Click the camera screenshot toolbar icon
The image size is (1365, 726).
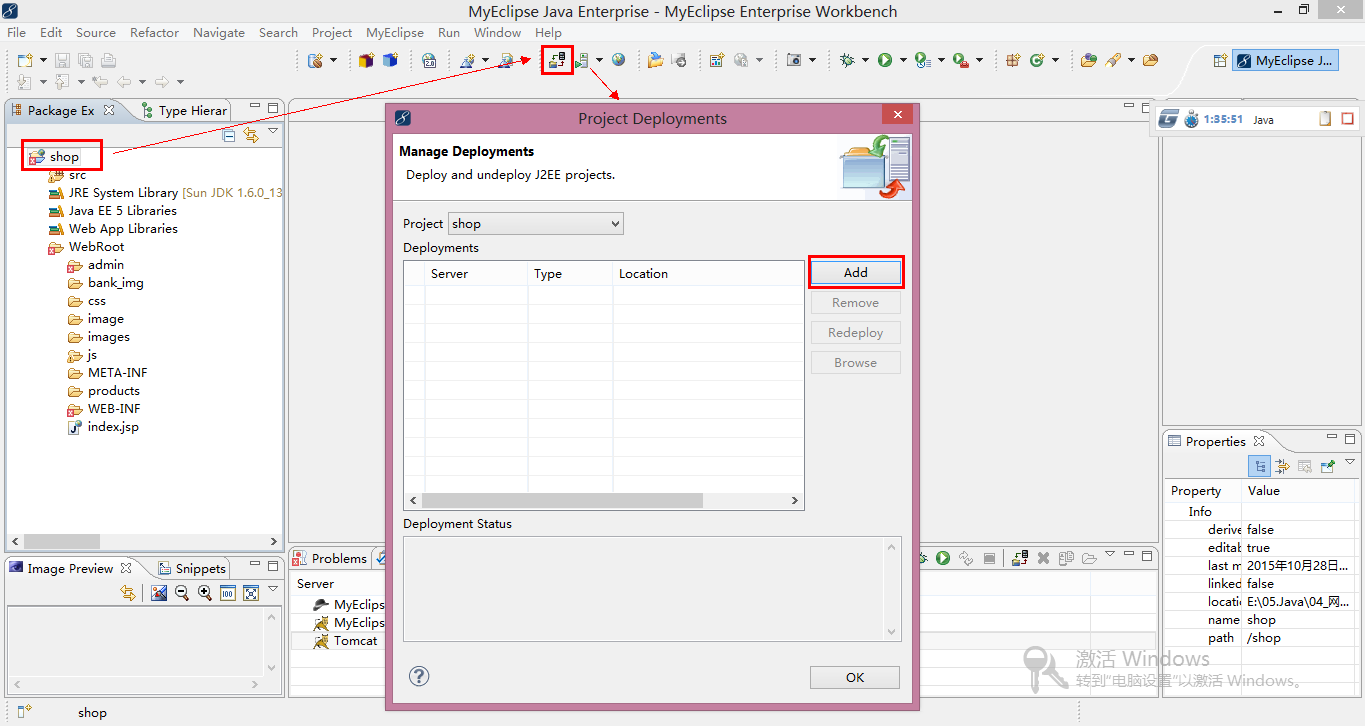pyautogui.click(x=794, y=60)
